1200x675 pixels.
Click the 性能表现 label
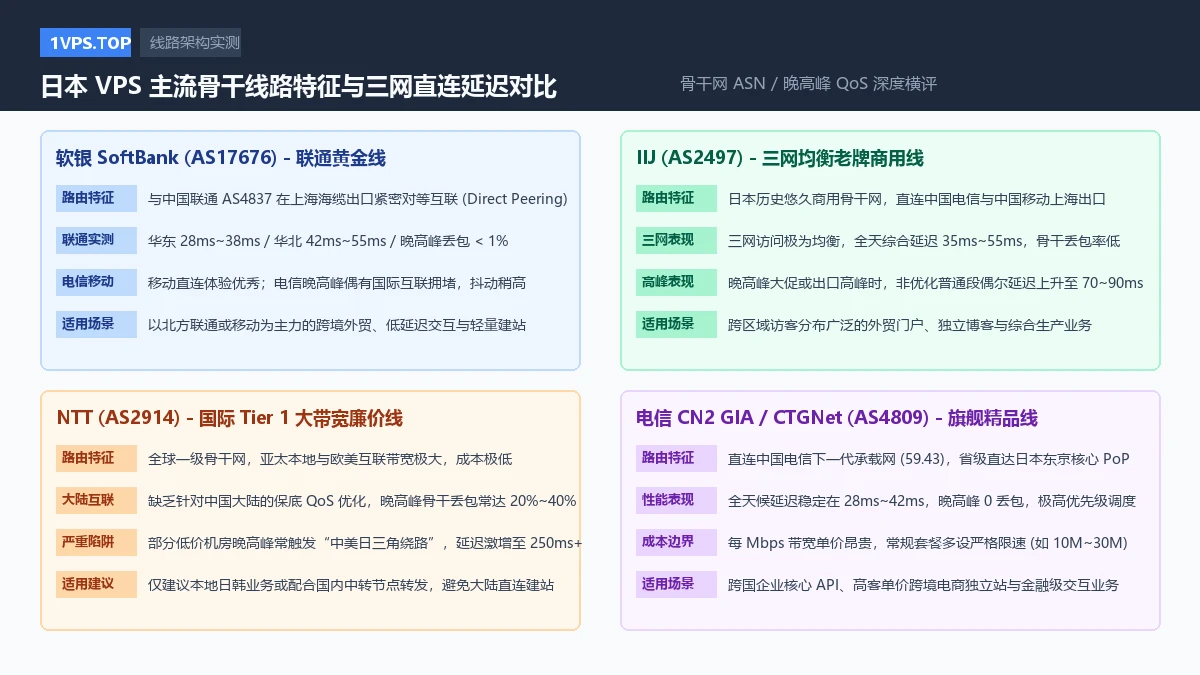click(x=677, y=500)
